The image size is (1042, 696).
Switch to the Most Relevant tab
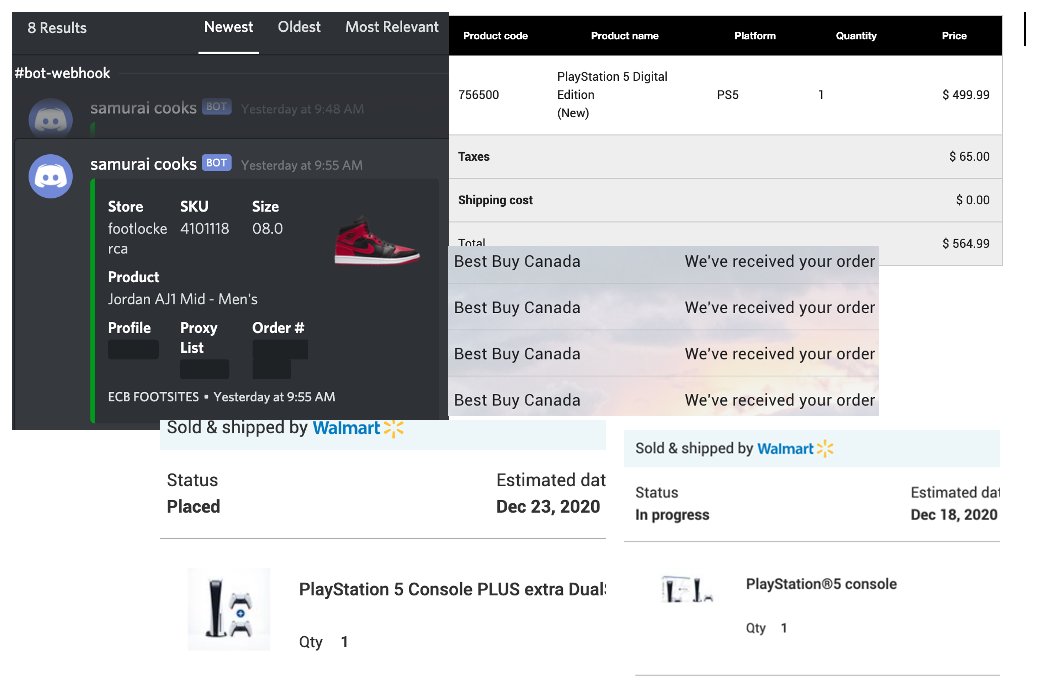(x=391, y=27)
